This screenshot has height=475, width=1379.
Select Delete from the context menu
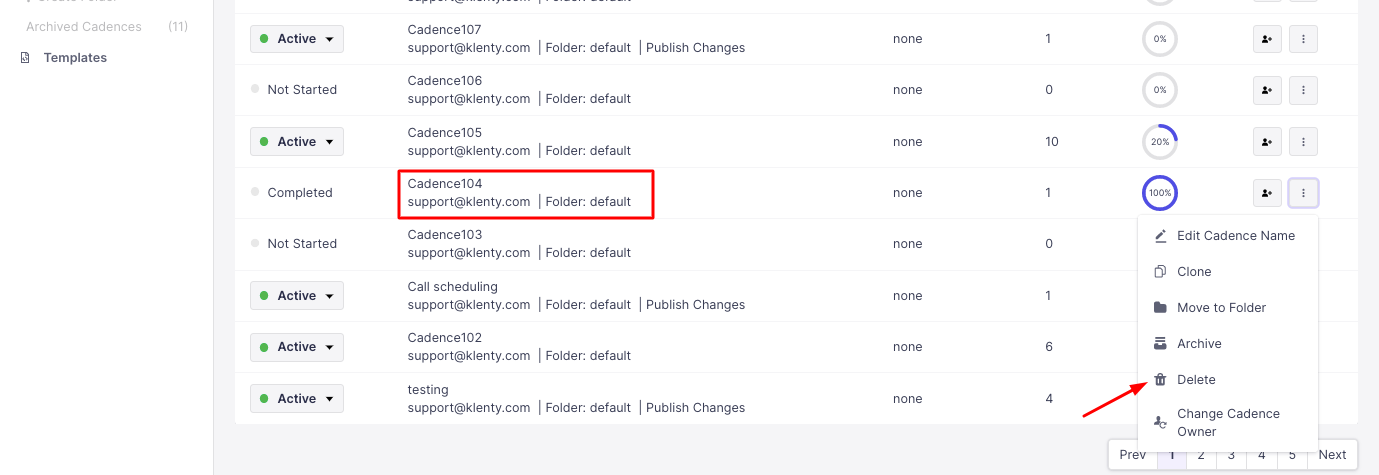click(x=1196, y=380)
